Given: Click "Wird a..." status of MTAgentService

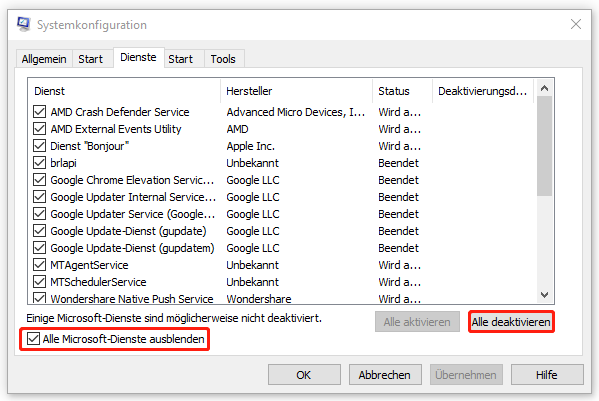Looking at the screenshot, I should coord(400,265).
